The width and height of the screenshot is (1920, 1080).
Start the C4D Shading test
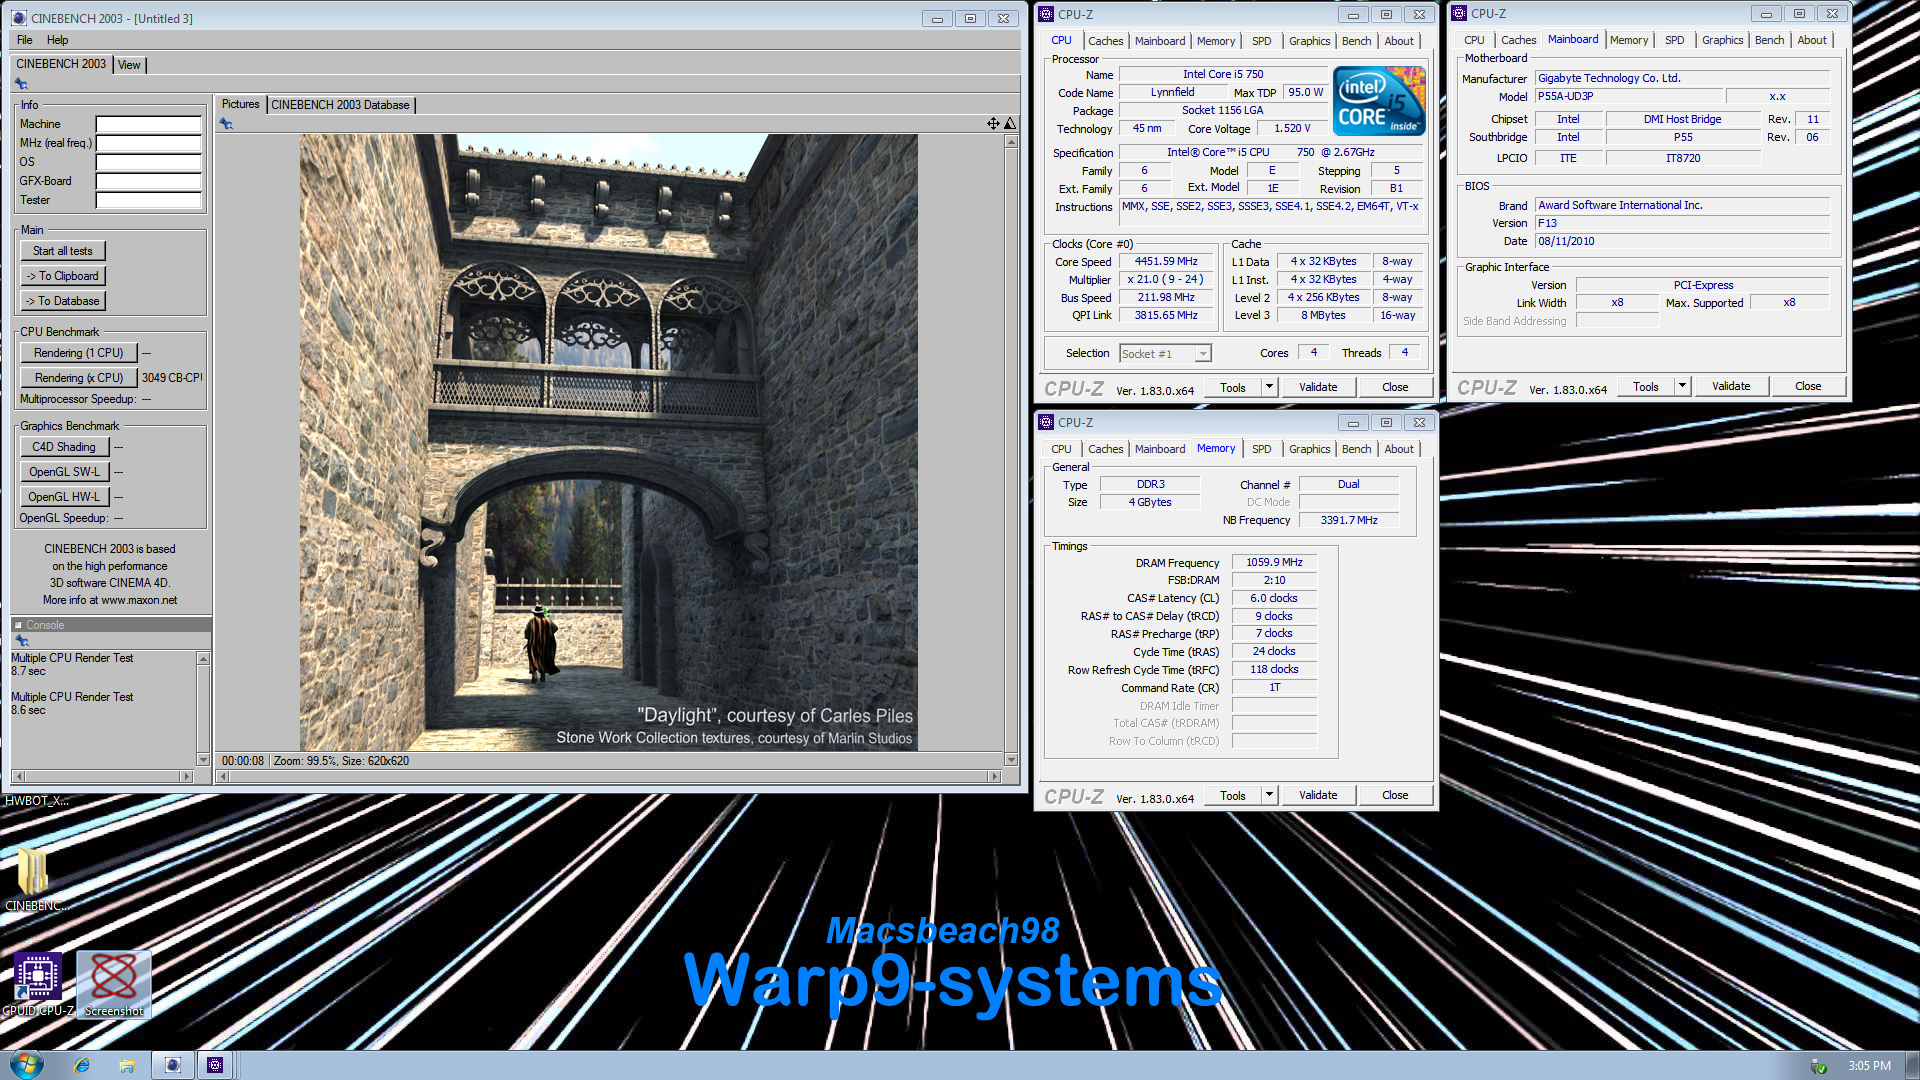click(64, 447)
